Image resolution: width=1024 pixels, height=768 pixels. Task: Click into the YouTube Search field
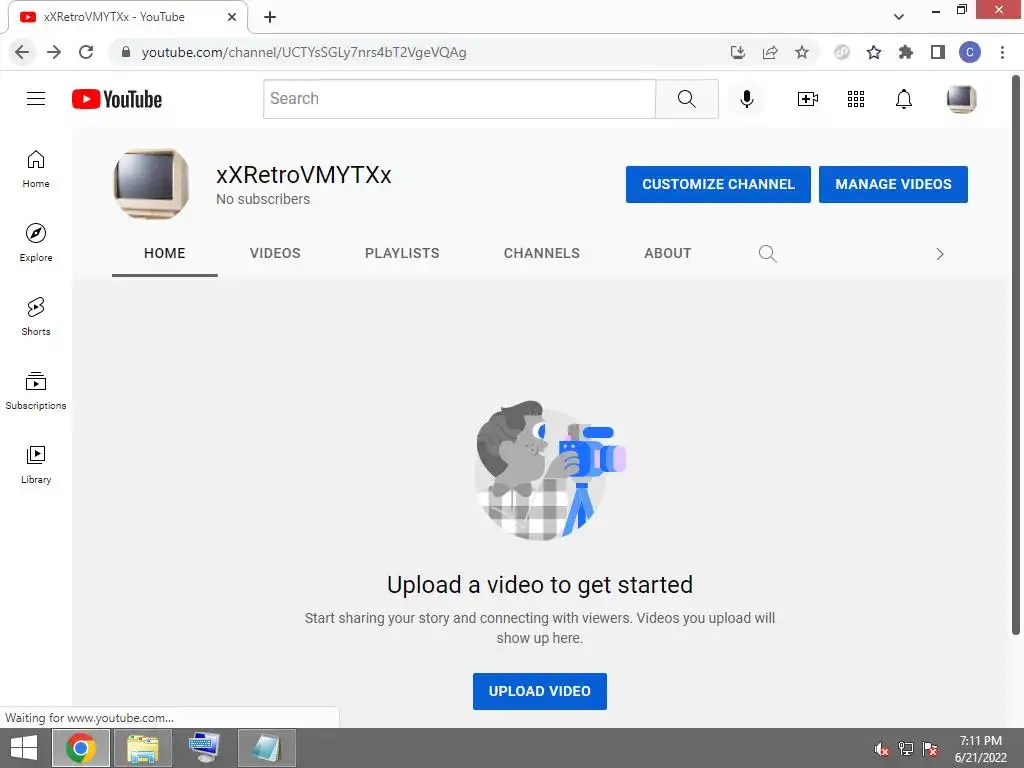(x=459, y=99)
